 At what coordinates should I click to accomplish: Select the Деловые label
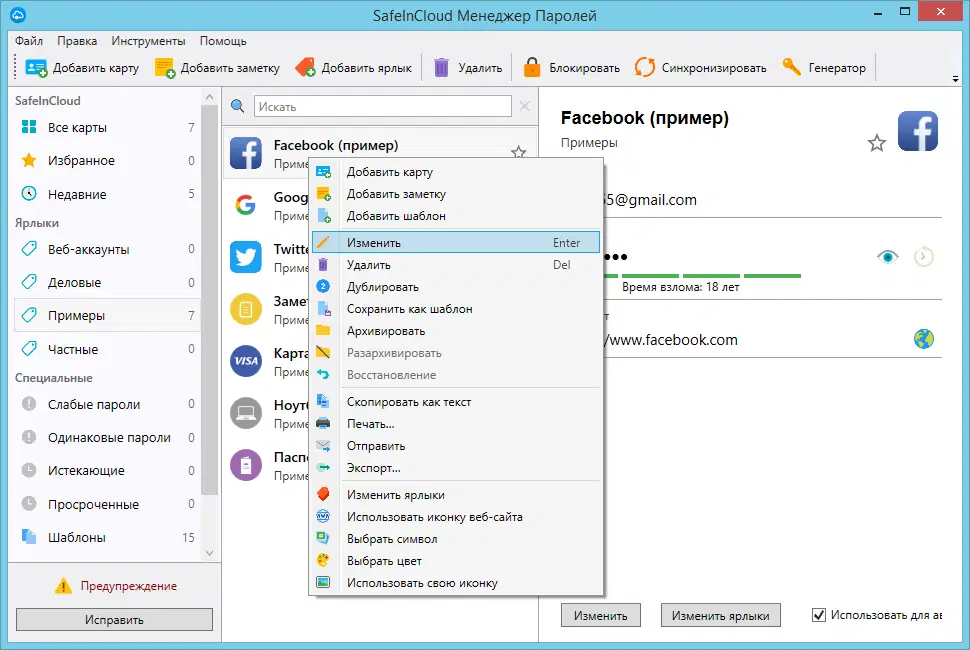pyautogui.click(x=107, y=283)
